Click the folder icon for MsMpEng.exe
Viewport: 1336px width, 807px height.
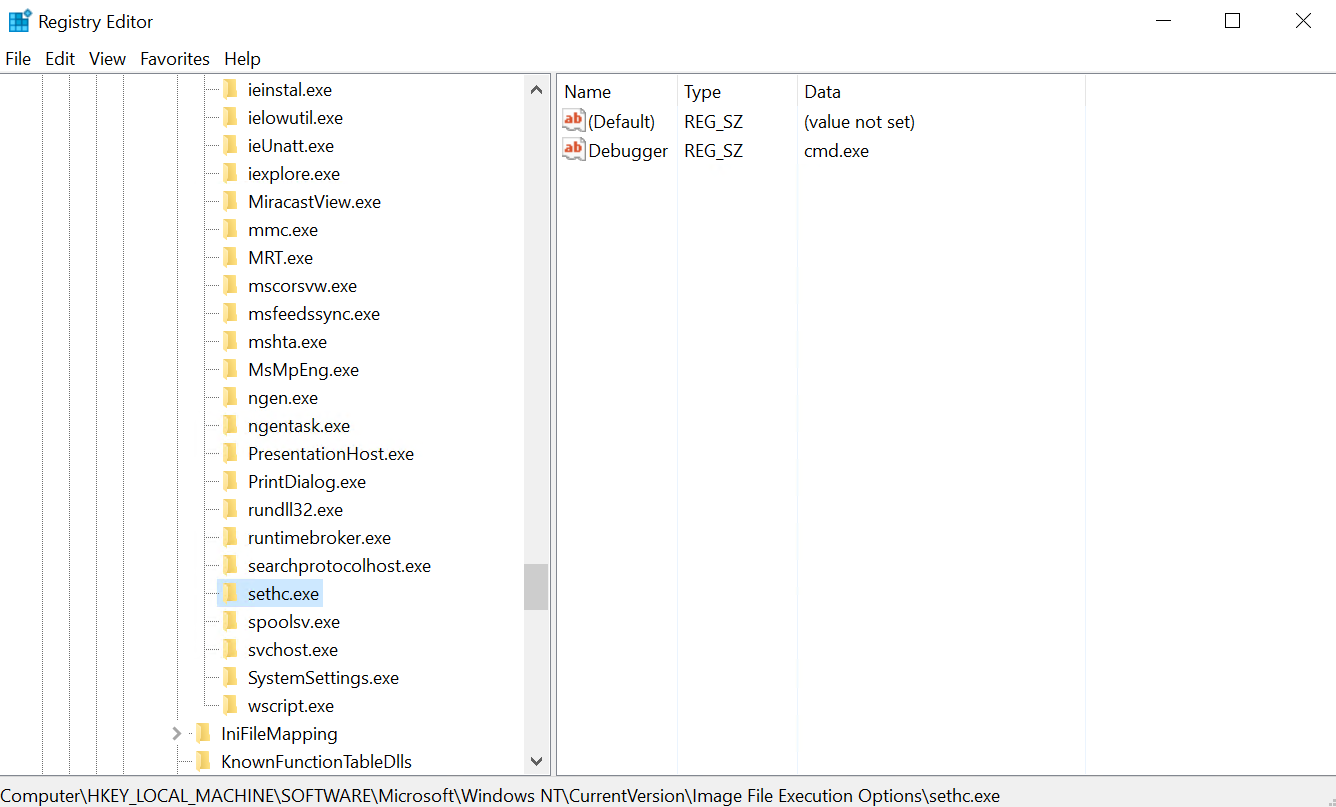[231, 370]
